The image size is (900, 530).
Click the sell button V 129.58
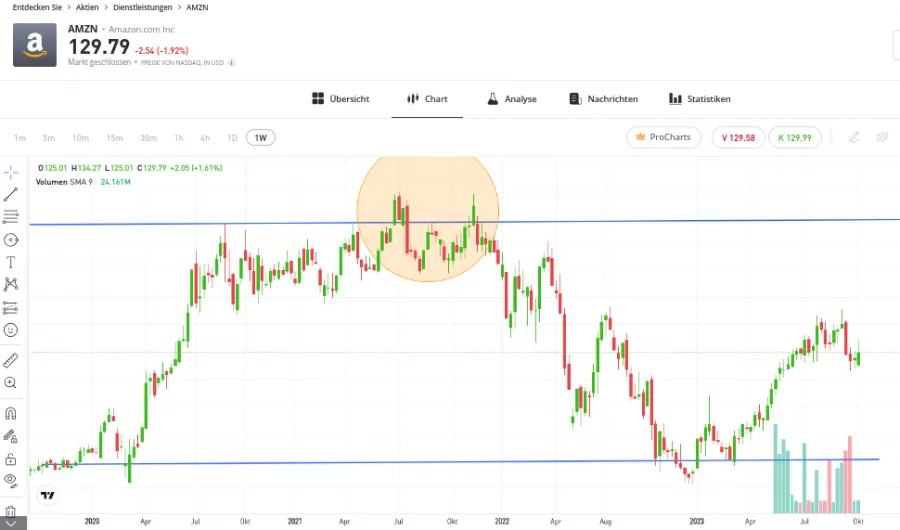pos(738,137)
